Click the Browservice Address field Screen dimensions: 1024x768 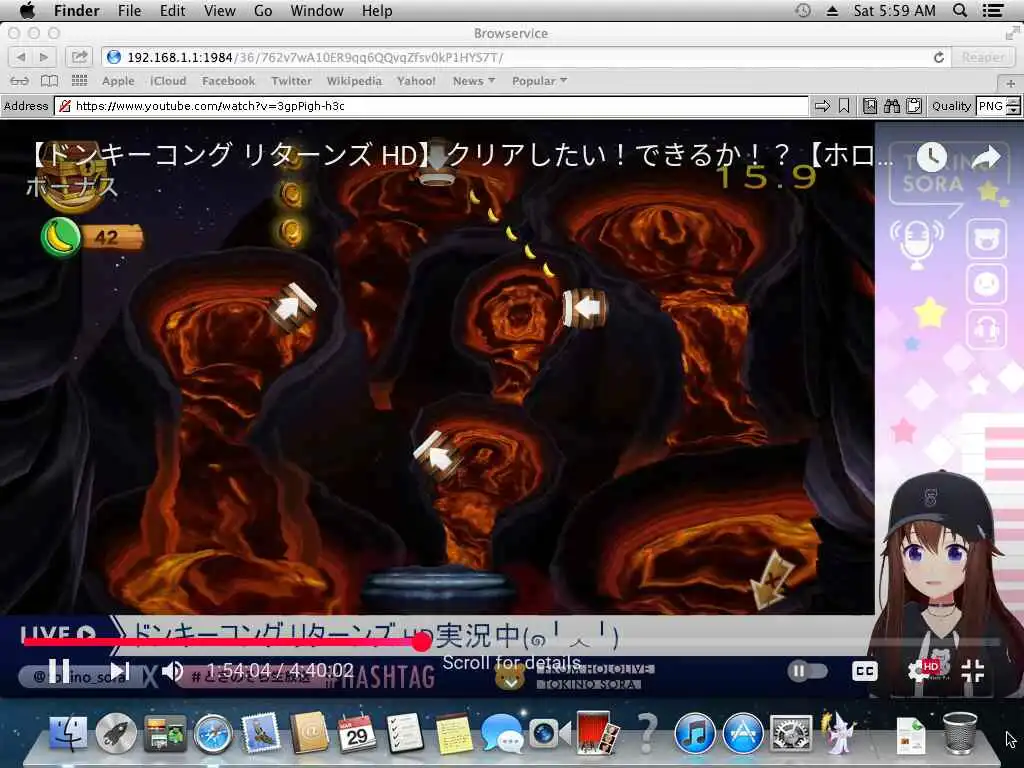click(x=431, y=106)
